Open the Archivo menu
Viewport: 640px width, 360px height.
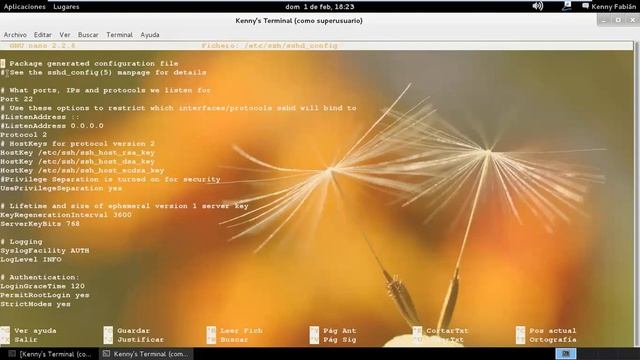(x=15, y=35)
